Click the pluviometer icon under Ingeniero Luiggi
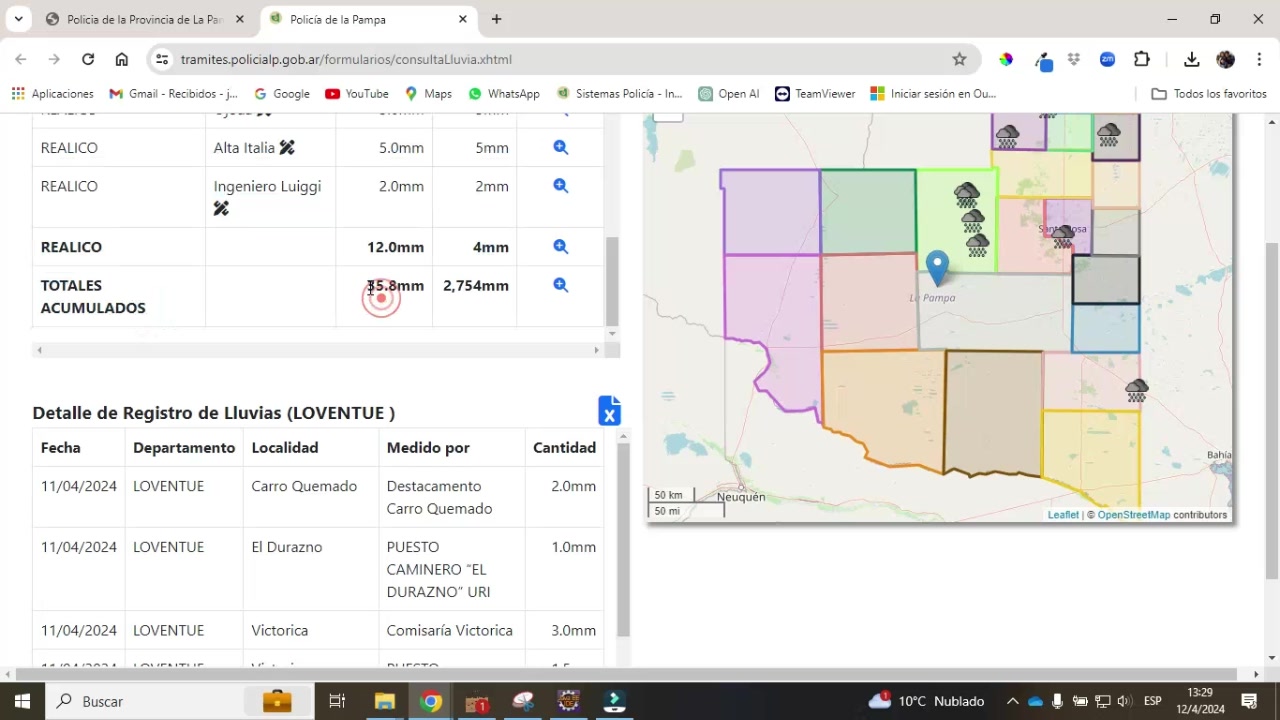 click(221, 208)
